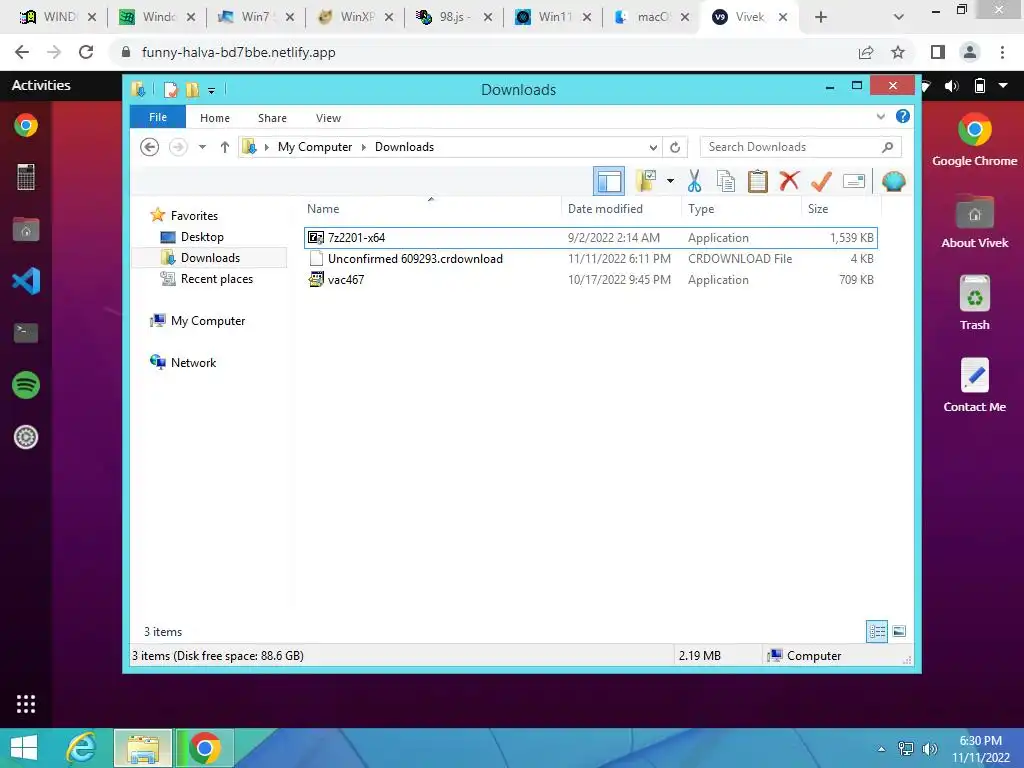This screenshot has width=1024, height=768.
Task: Select Recent places in navigation pane
Action: 217,279
